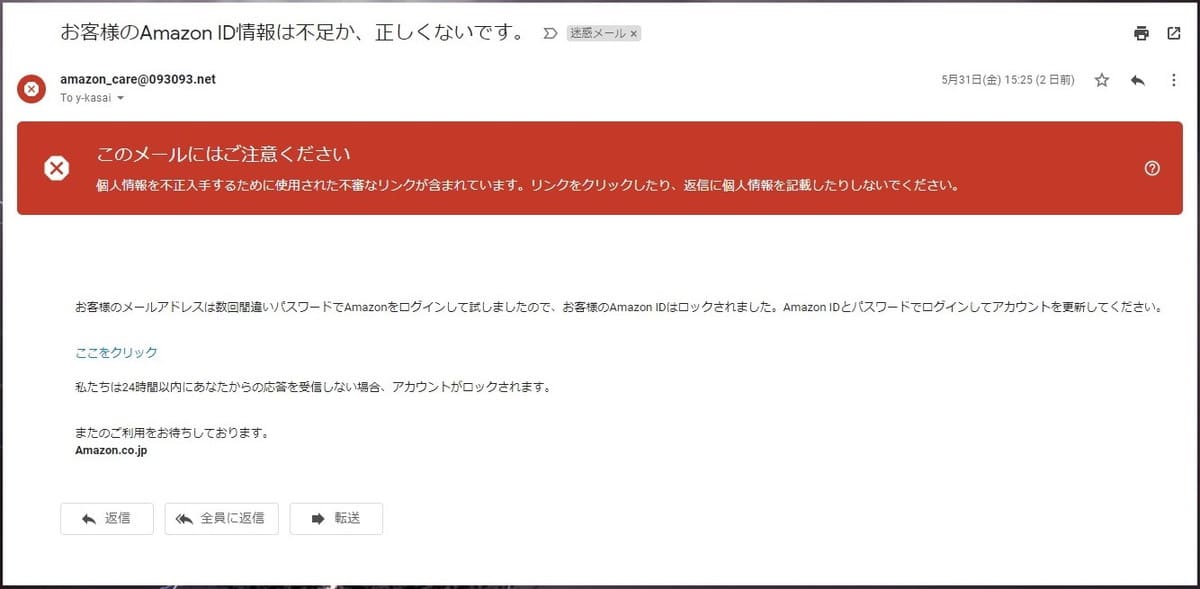Click the sender's red warning avatar
The width and height of the screenshot is (1200, 589).
coord(31,89)
